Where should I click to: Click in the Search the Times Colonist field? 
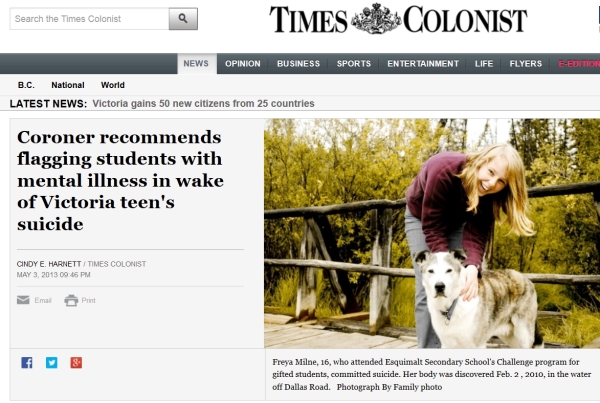point(90,19)
